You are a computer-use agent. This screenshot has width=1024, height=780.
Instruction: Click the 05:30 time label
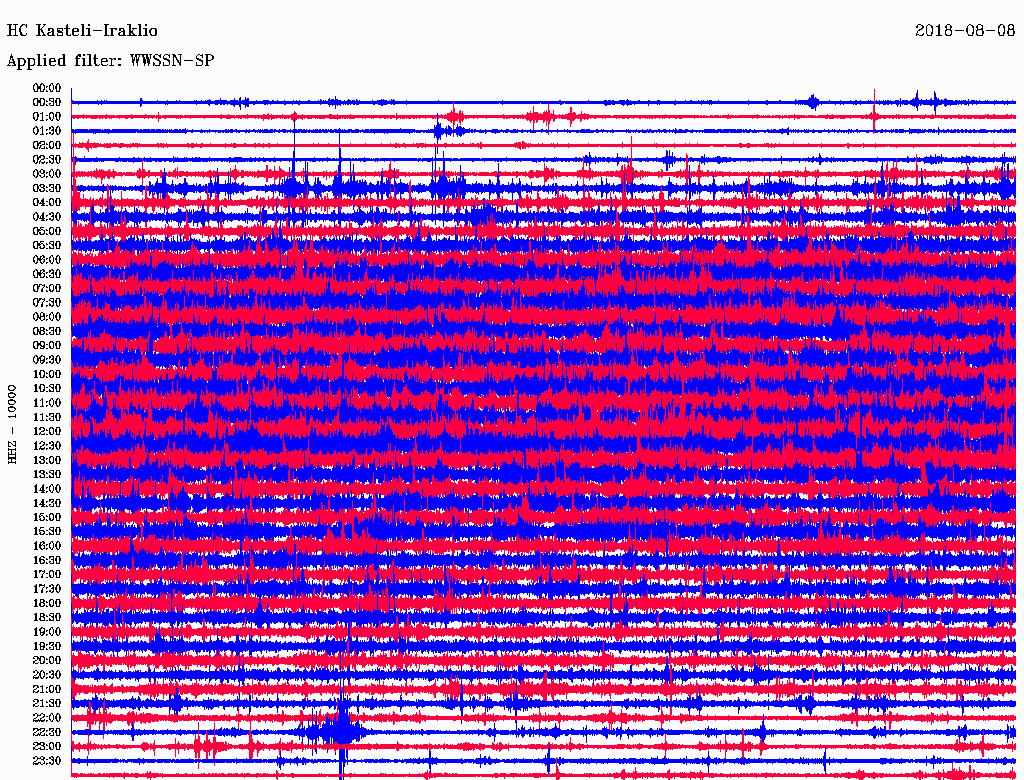(47, 246)
